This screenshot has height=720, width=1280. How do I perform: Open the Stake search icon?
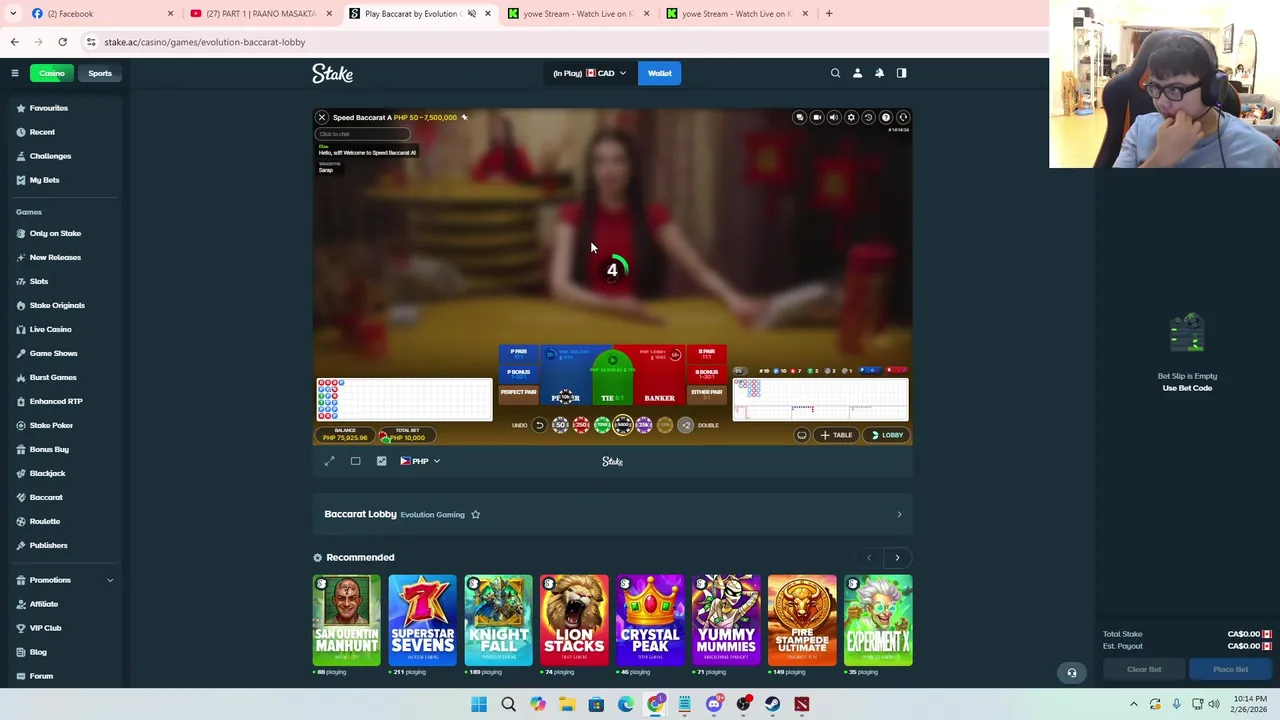point(835,73)
